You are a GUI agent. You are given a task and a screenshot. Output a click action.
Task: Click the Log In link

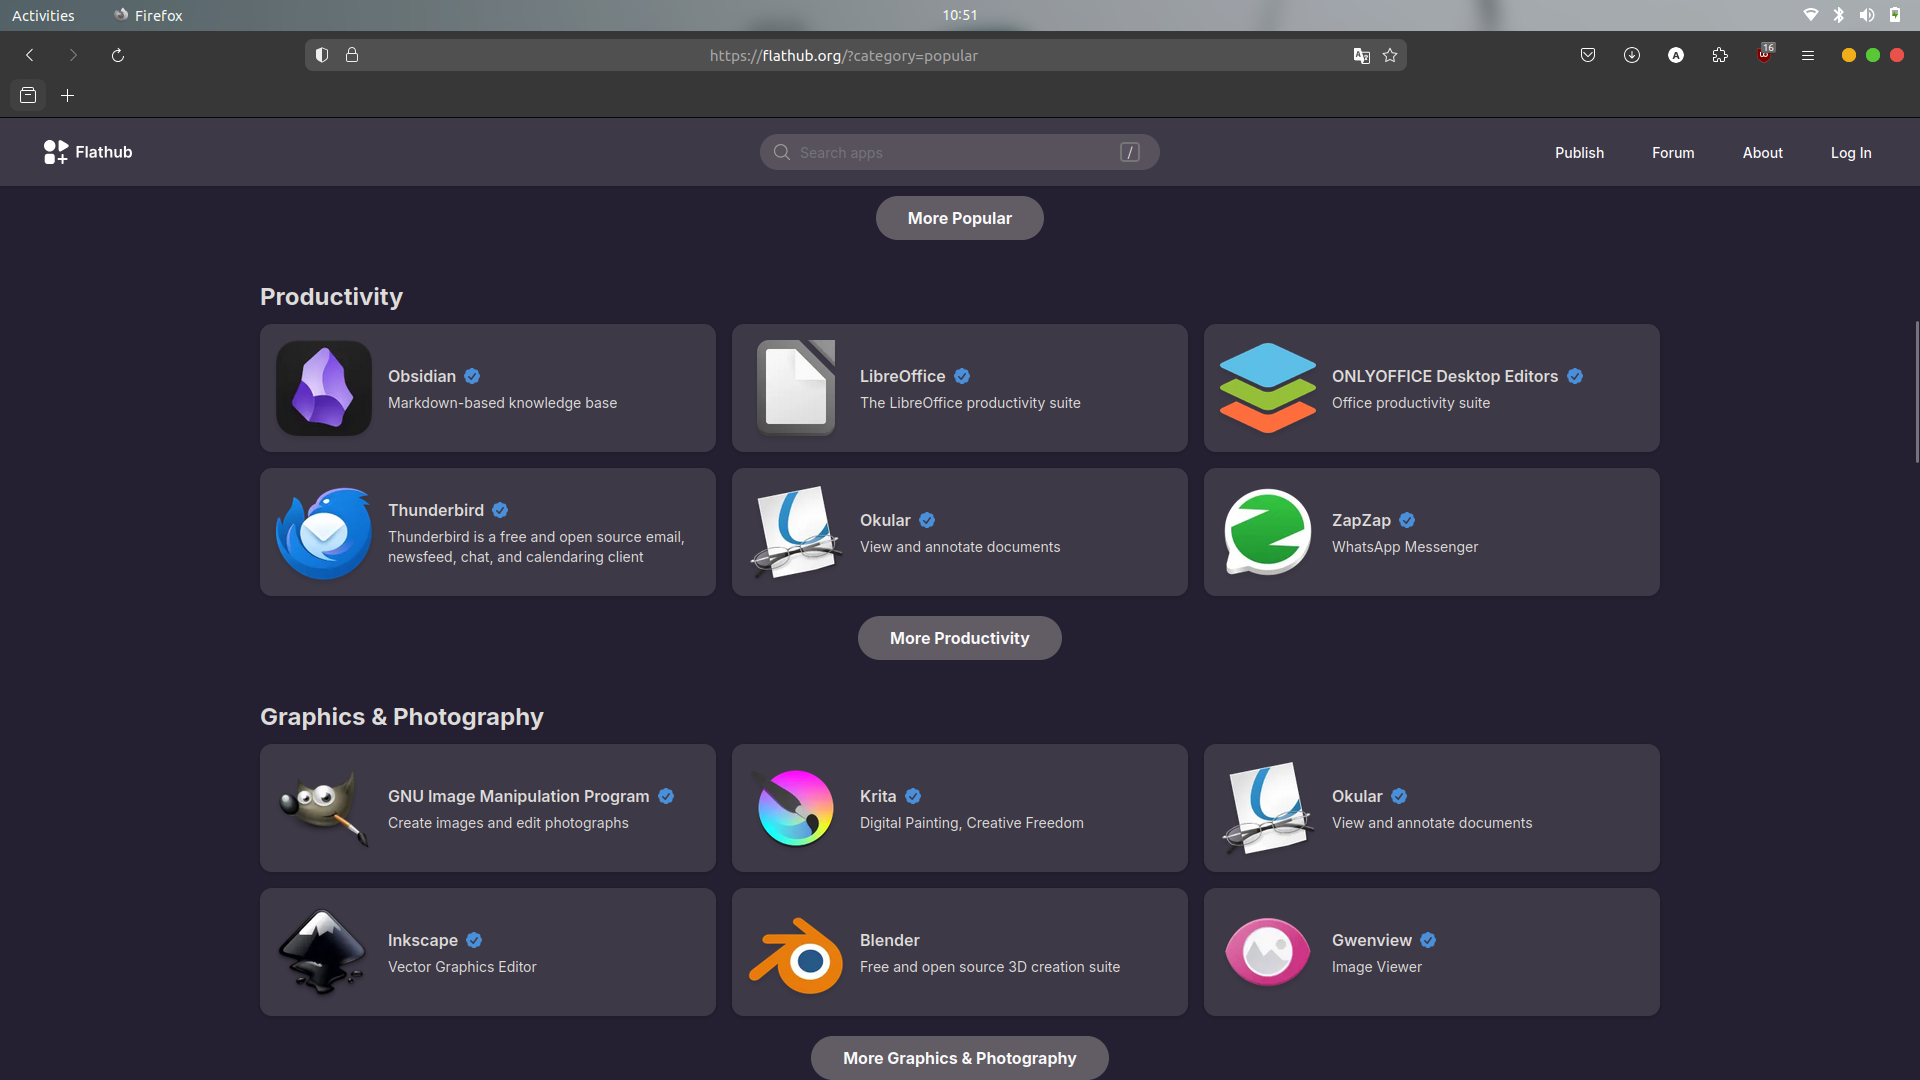pyautogui.click(x=1851, y=152)
